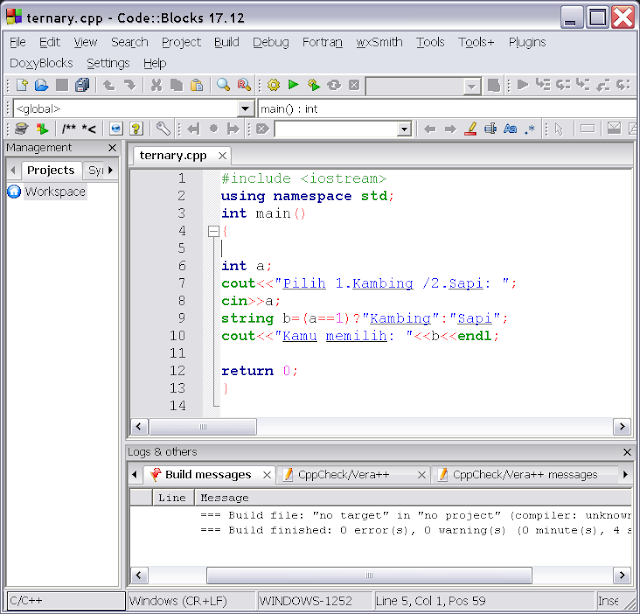The image size is (640, 614).
Task: Click the DoxyBlocks line comment icon
Action: [89, 129]
